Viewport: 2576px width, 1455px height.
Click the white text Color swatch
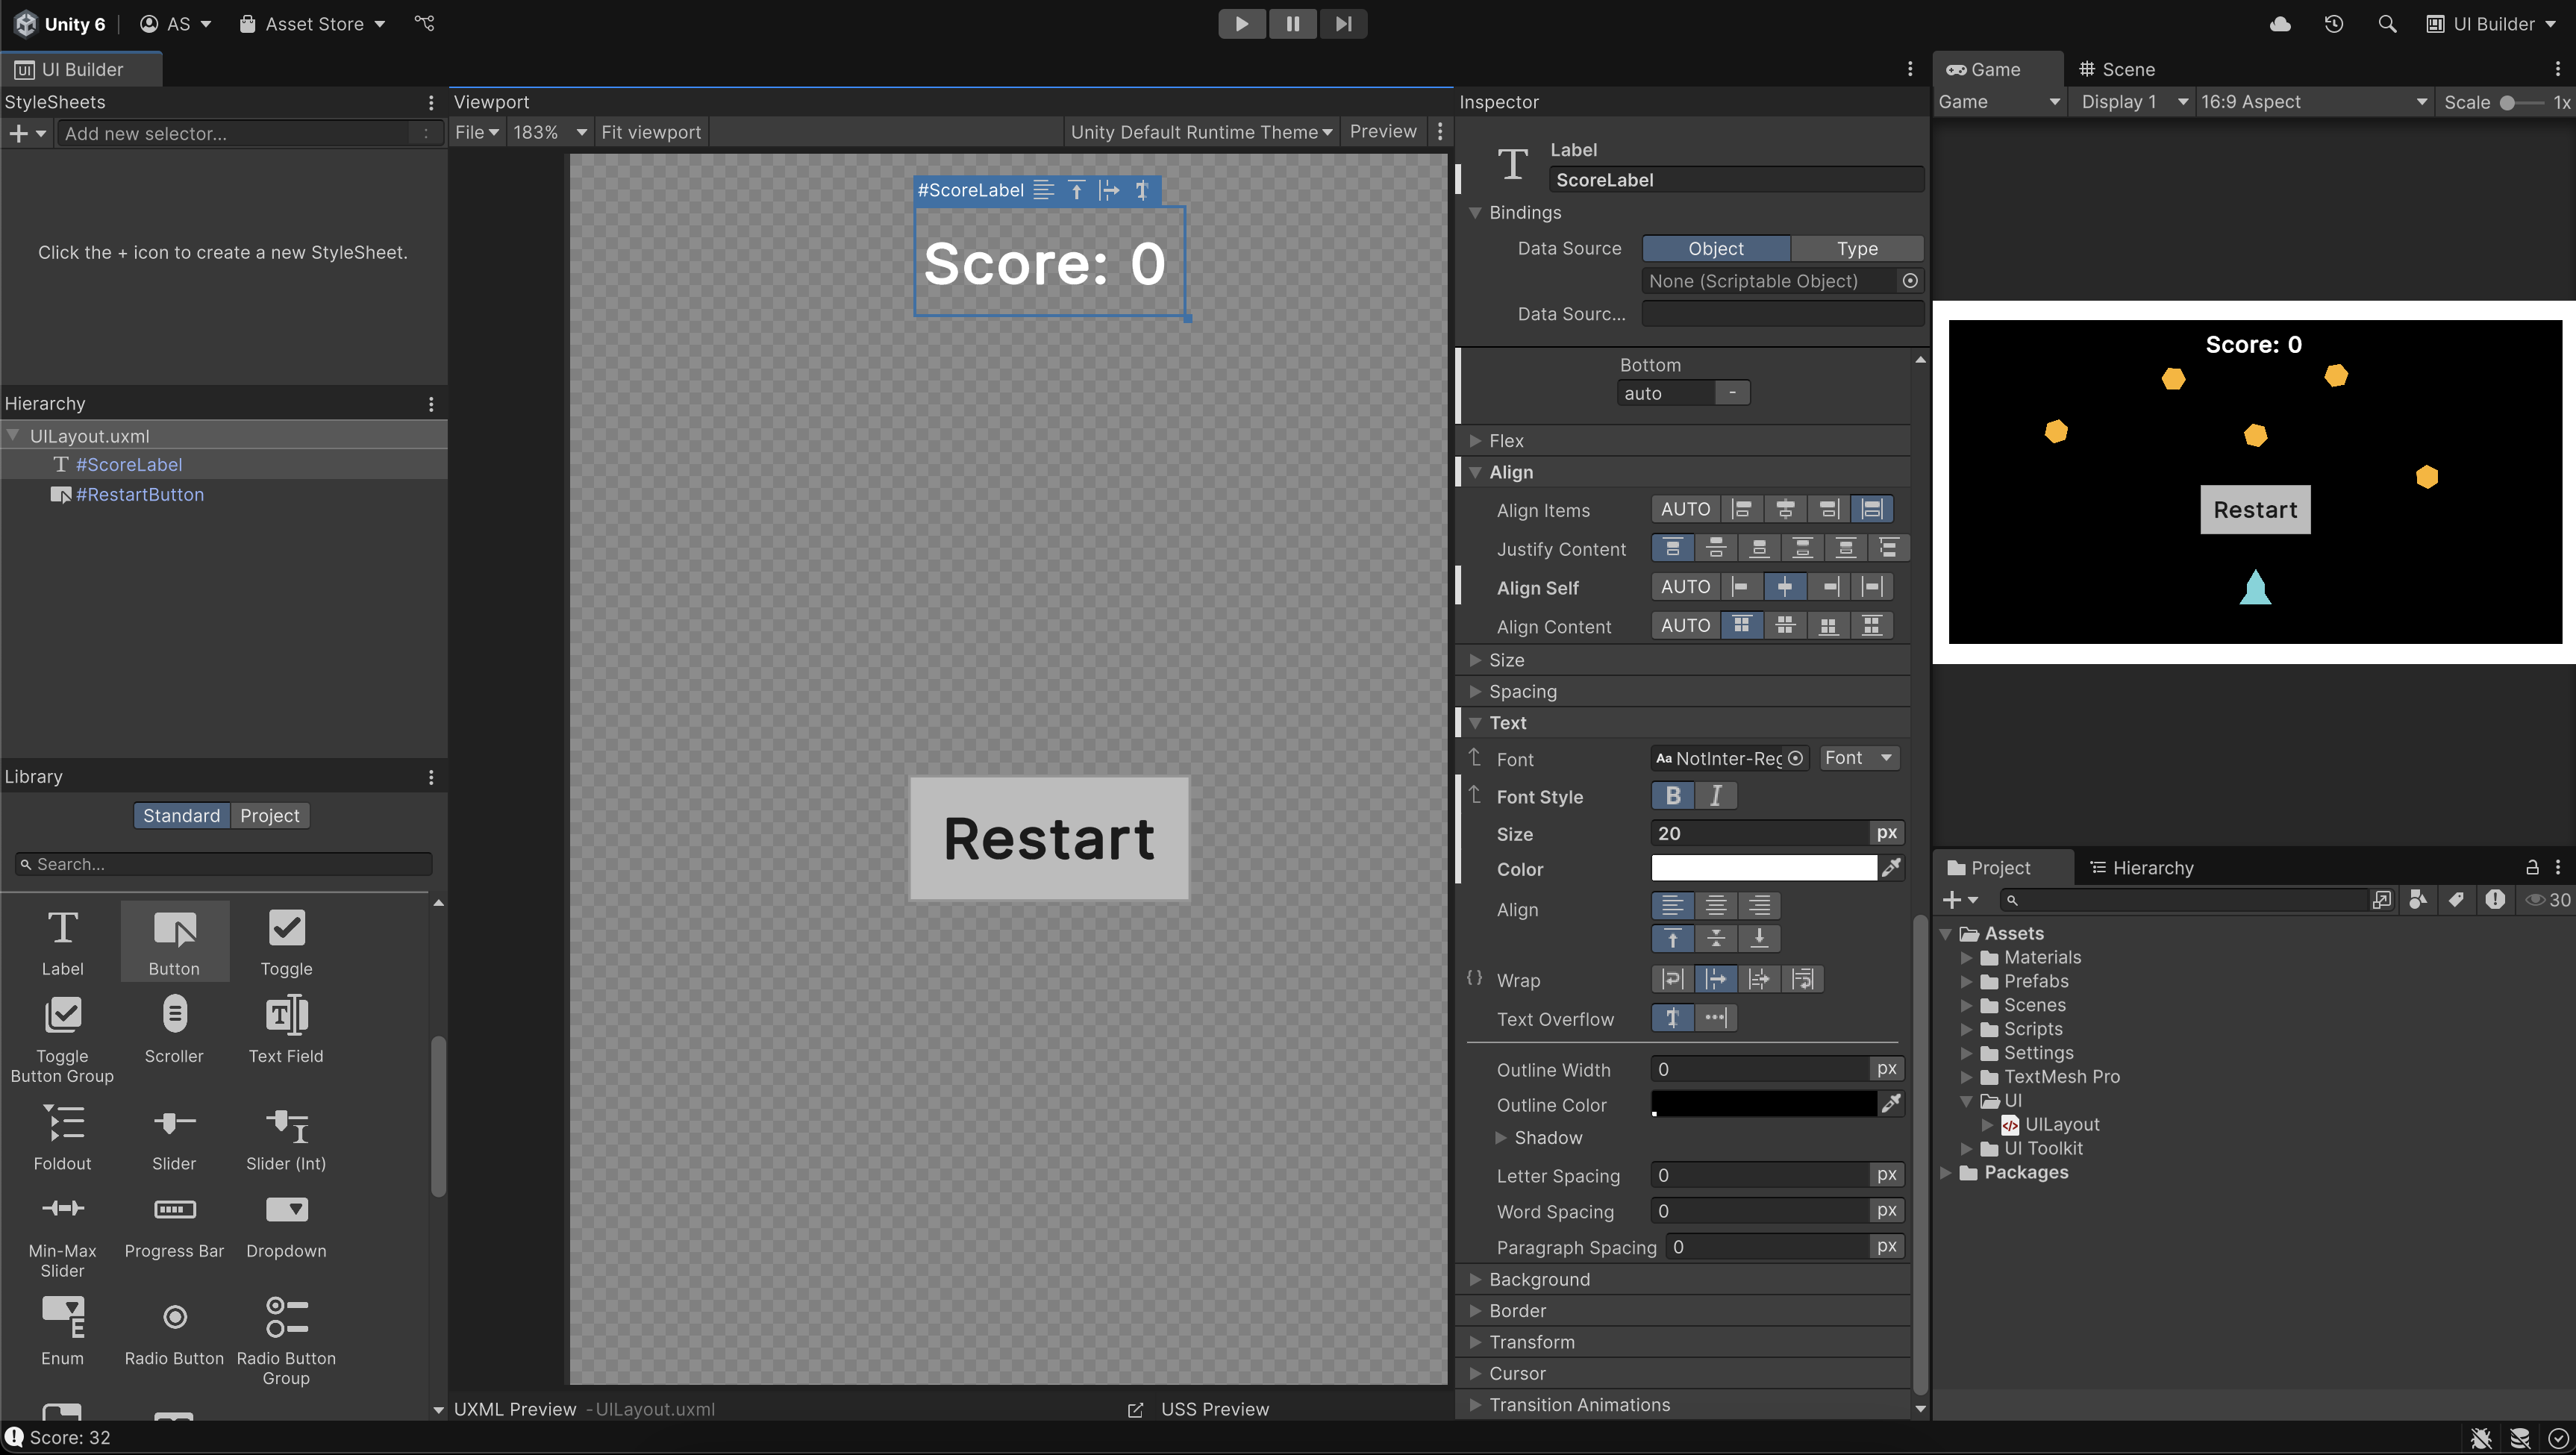click(x=1763, y=868)
